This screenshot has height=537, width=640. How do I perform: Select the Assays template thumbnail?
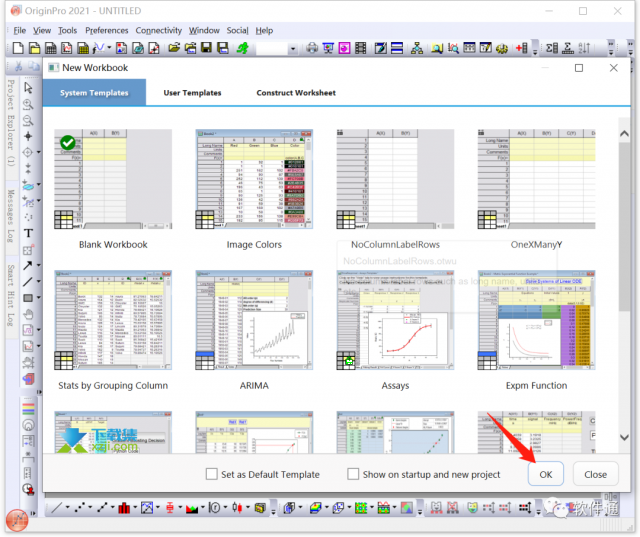(395, 320)
